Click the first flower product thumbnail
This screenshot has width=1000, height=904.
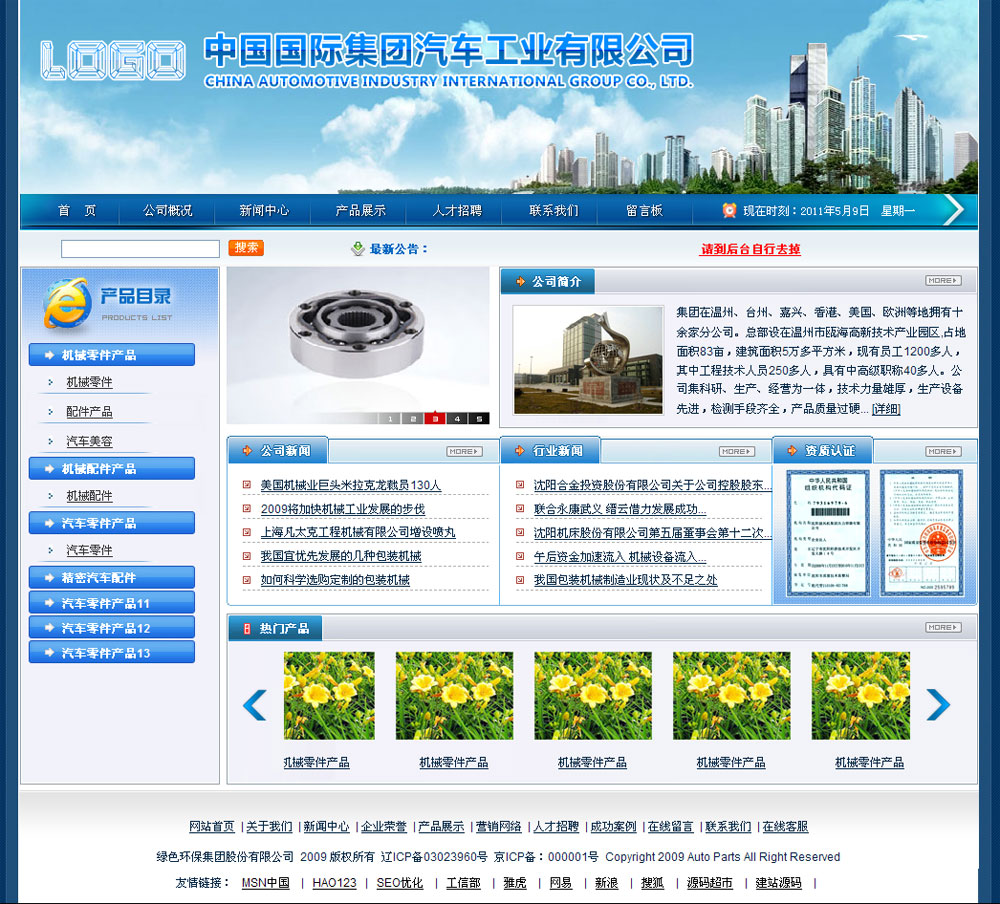click(329, 695)
